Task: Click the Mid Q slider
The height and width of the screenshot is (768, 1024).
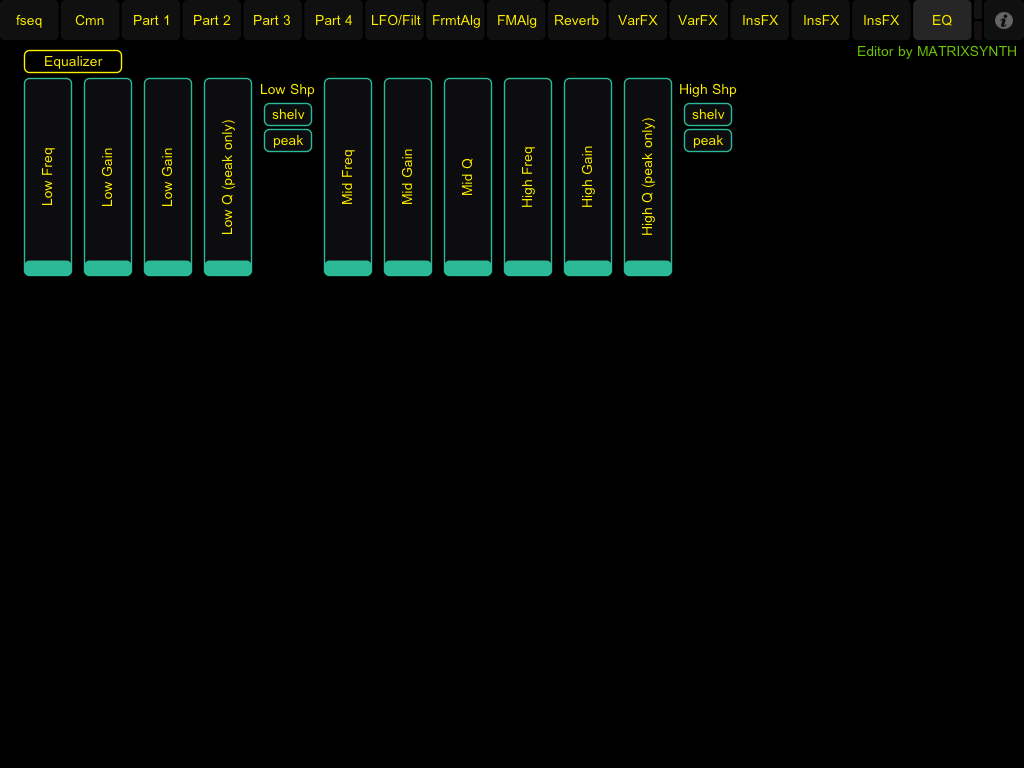Action: pos(468,177)
